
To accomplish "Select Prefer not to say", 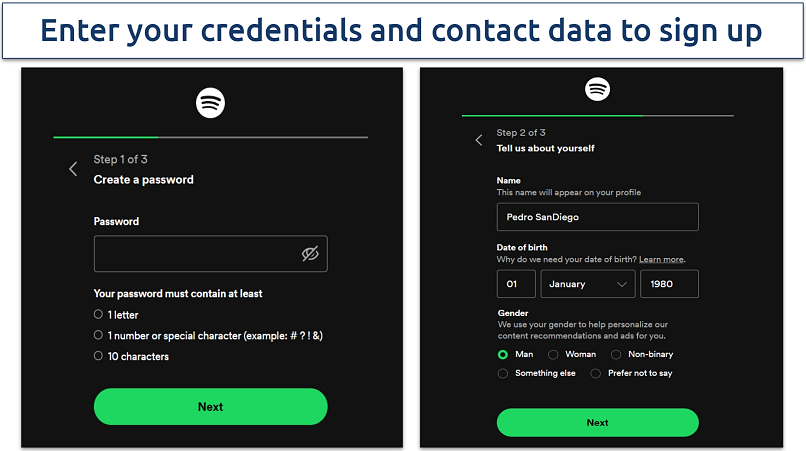I will 596,373.
